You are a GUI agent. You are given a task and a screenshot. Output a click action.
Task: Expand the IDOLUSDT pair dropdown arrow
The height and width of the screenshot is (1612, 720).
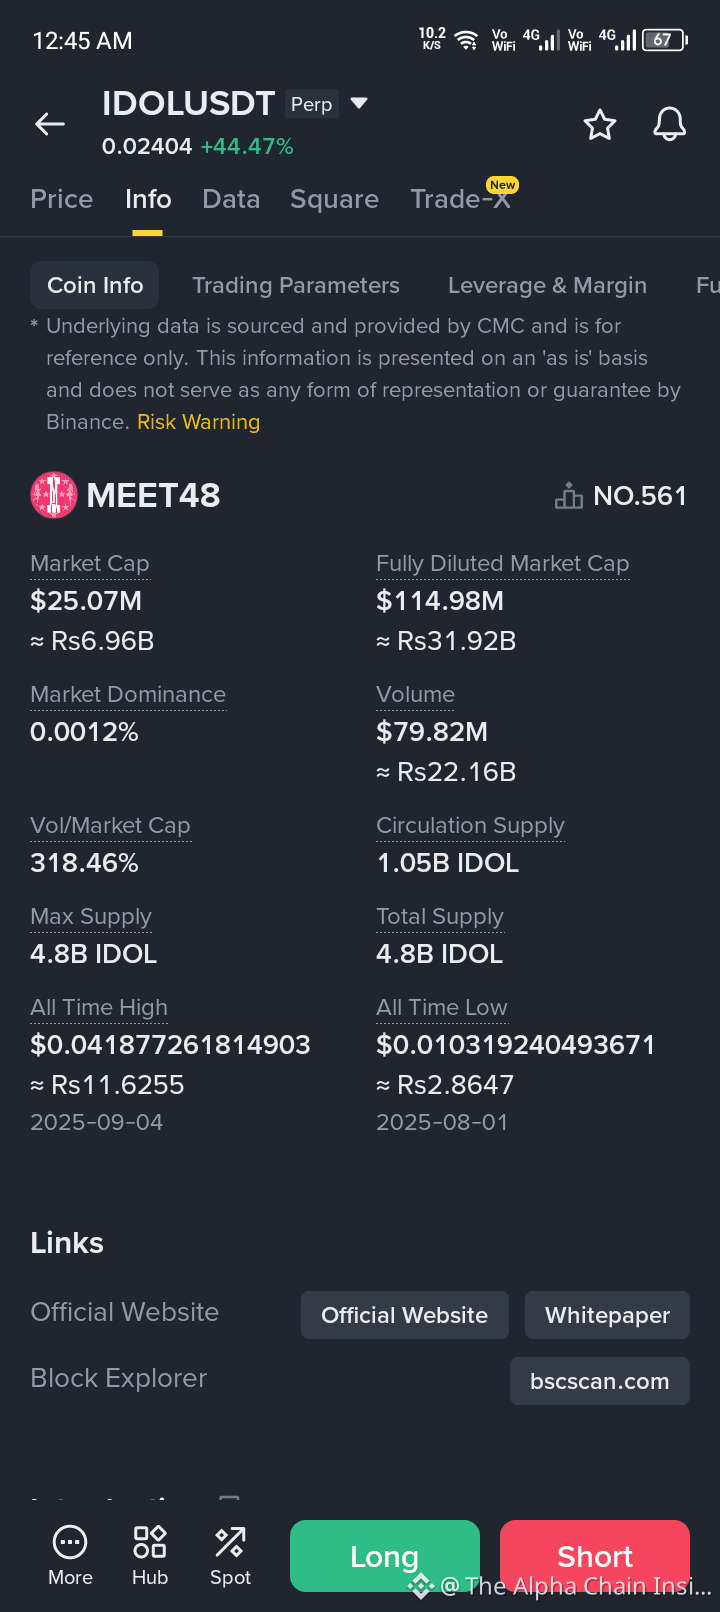click(x=360, y=103)
